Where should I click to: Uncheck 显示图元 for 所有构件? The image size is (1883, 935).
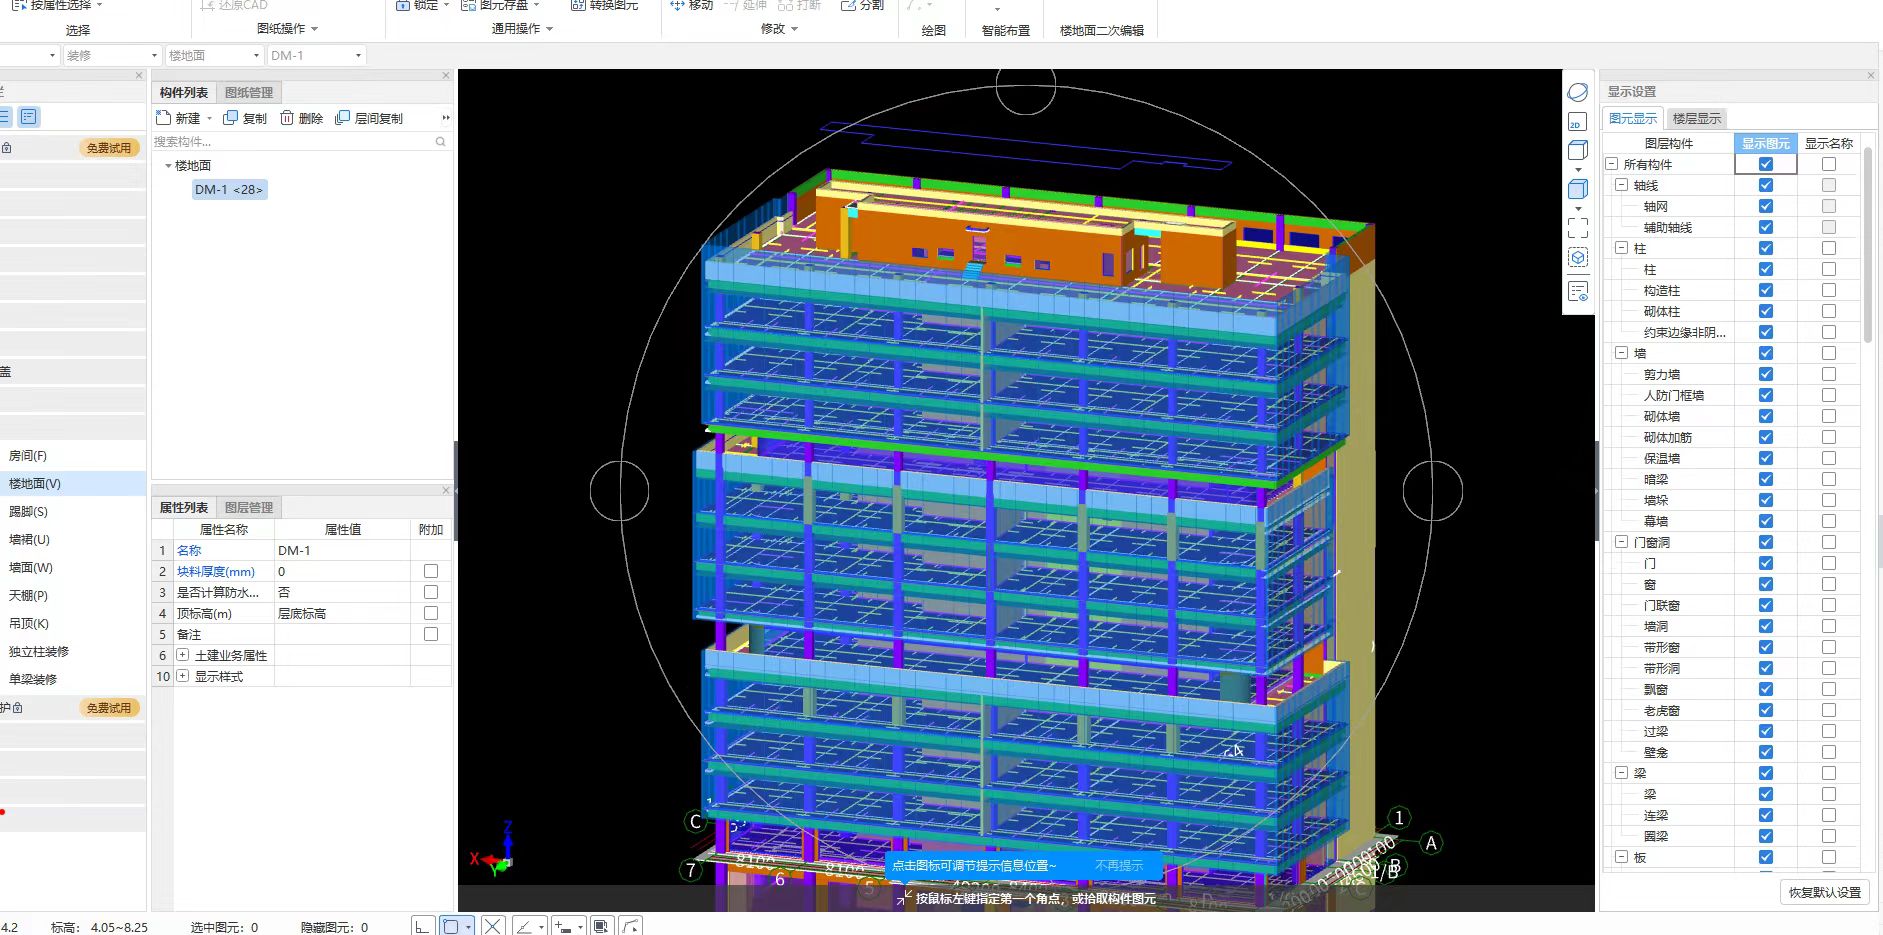coord(1765,164)
